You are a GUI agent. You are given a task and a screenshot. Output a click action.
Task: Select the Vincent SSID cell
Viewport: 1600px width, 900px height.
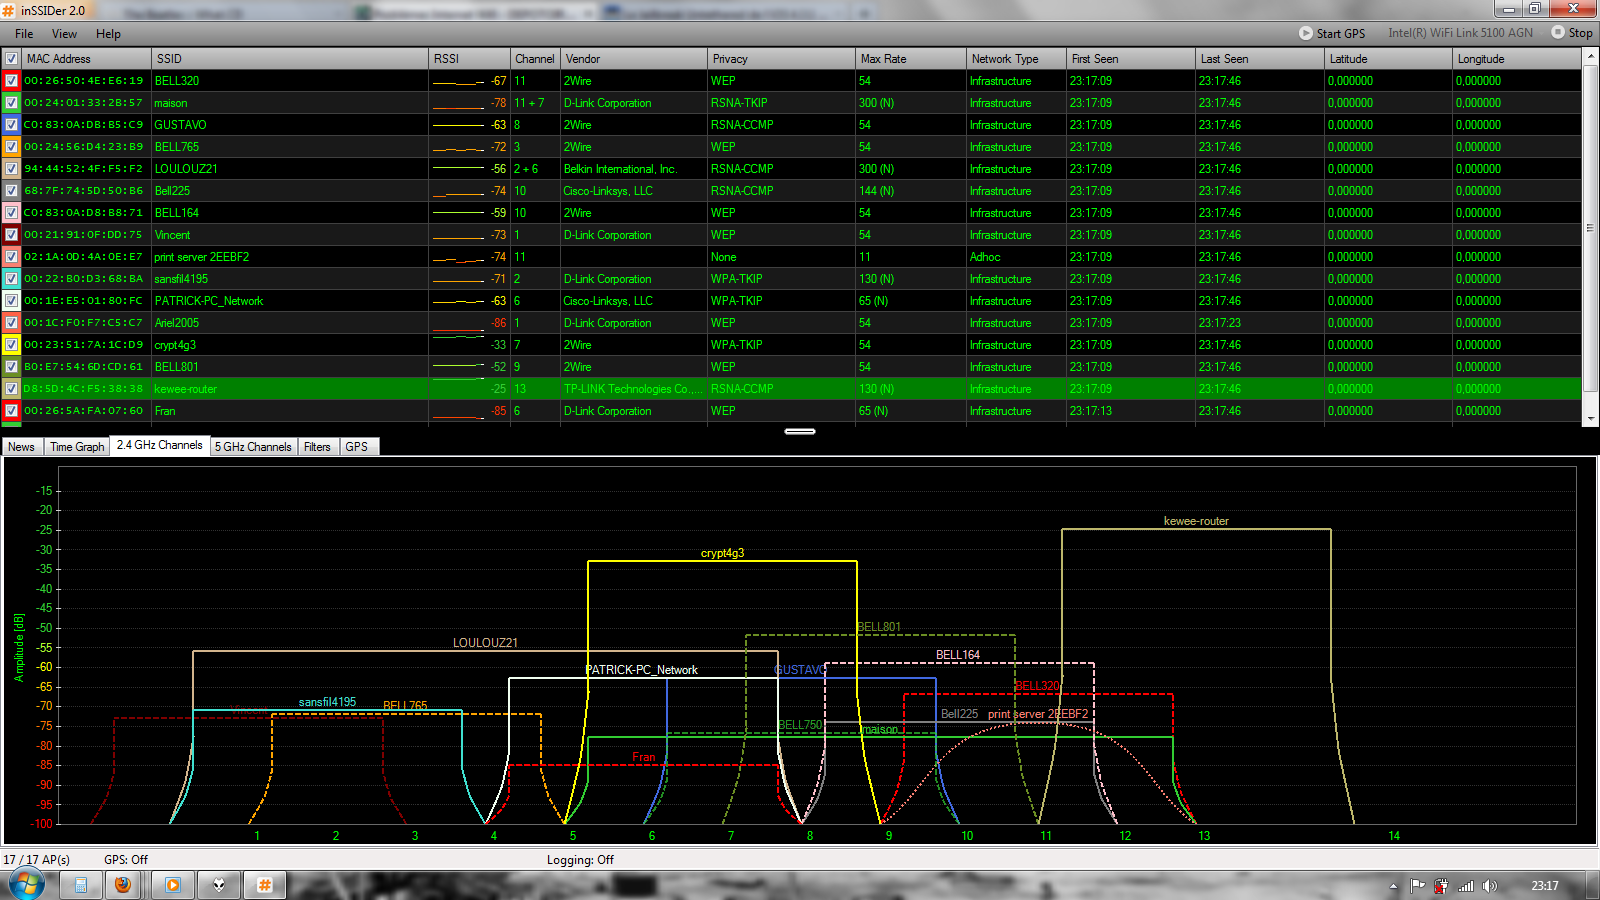click(x=290, y=235)
